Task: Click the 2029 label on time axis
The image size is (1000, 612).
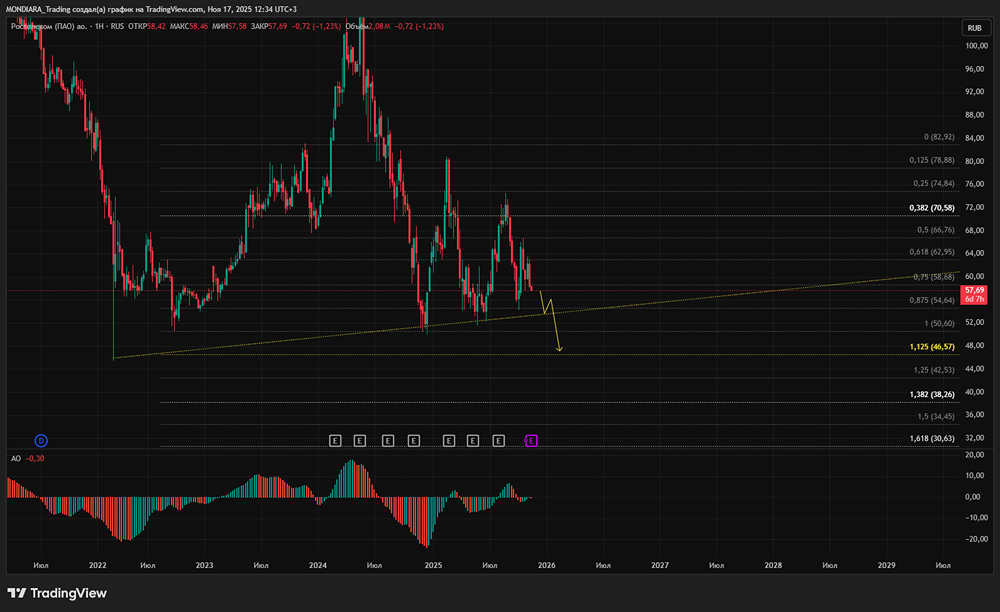Action: 886,565
